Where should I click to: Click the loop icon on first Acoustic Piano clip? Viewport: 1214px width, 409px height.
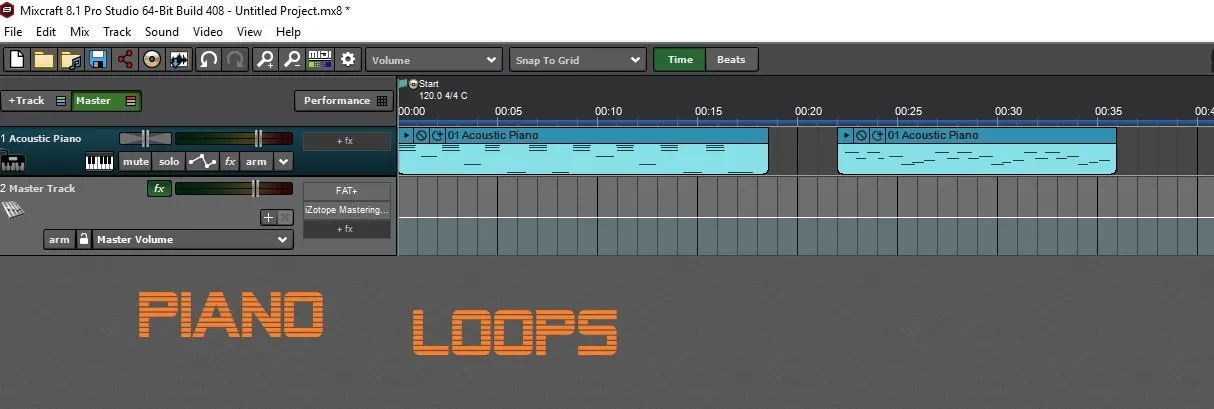tap(436, 135)
